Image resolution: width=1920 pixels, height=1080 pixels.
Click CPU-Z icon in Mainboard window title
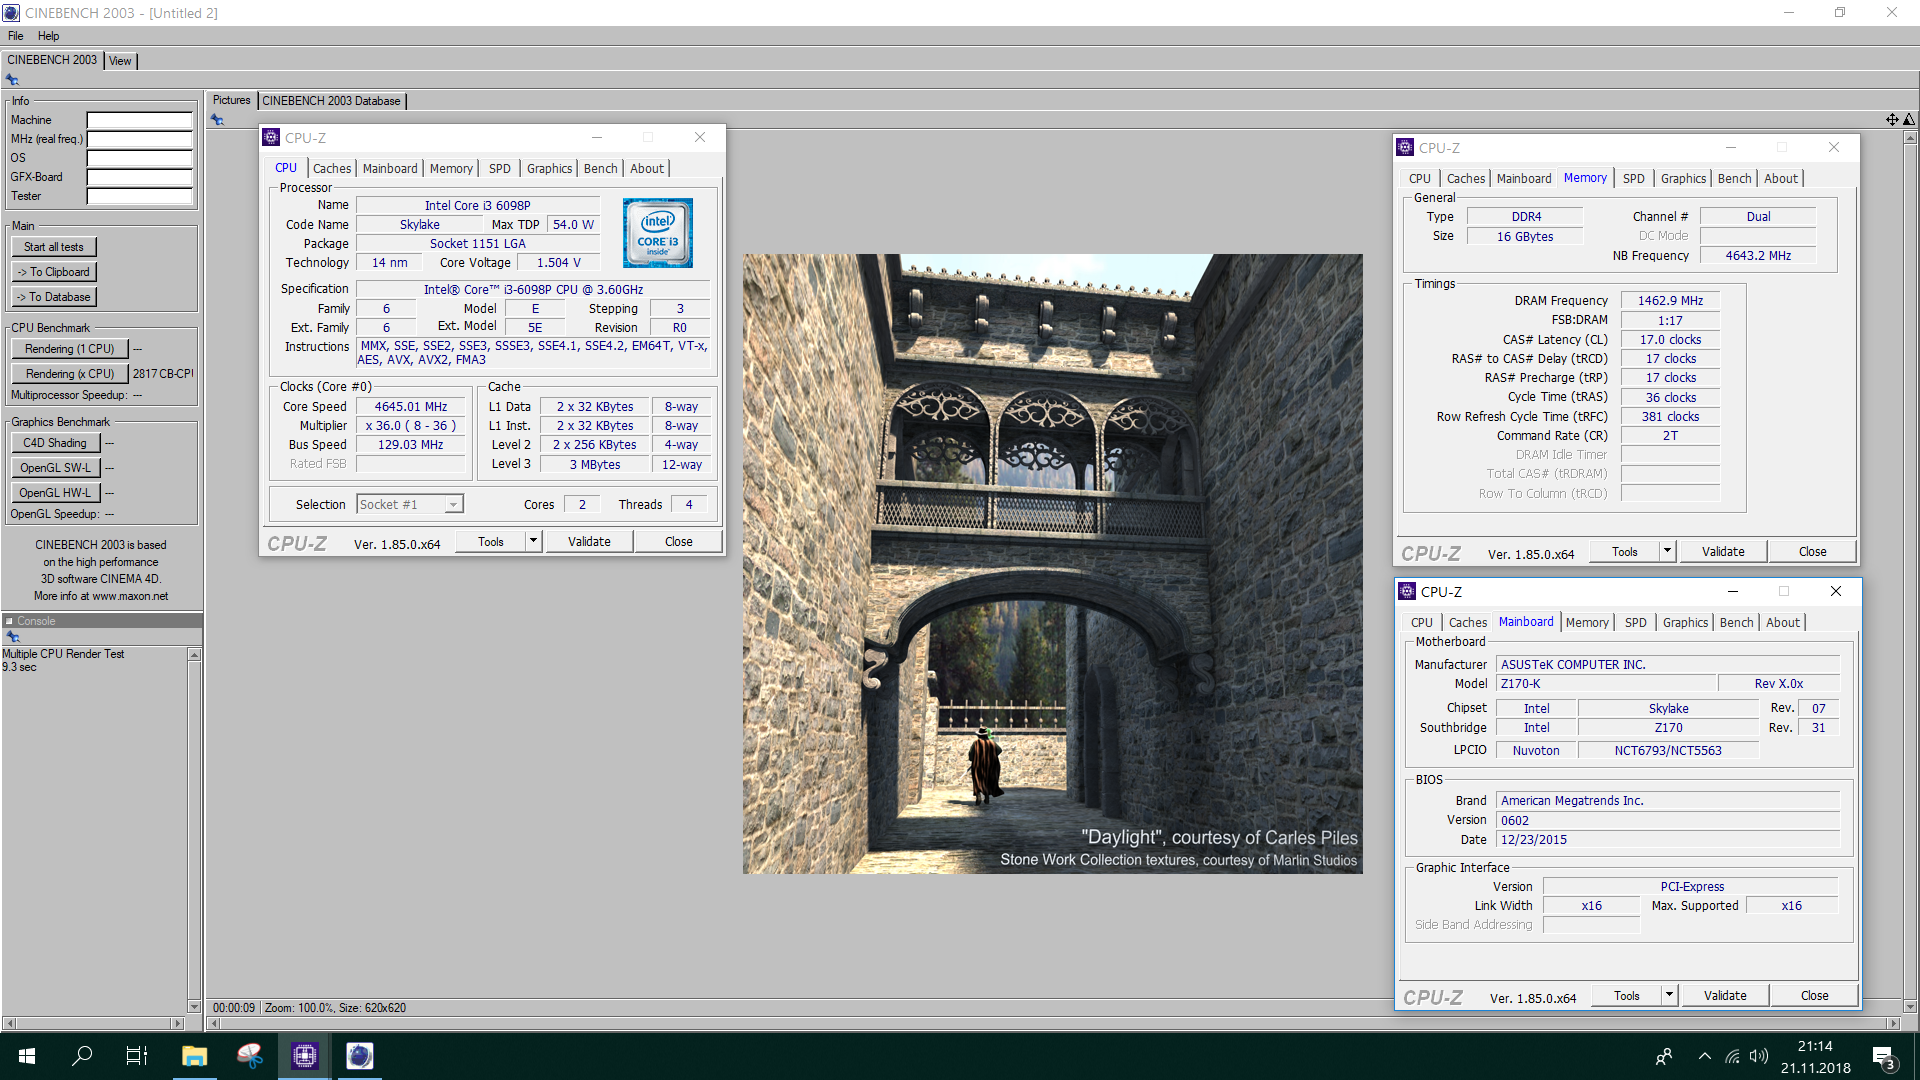(1407, 591)
